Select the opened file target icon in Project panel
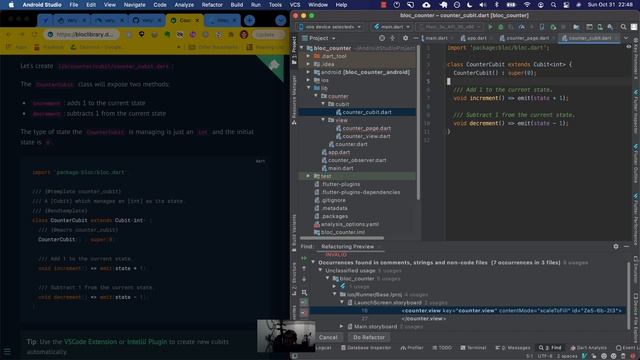 [382, 38]
